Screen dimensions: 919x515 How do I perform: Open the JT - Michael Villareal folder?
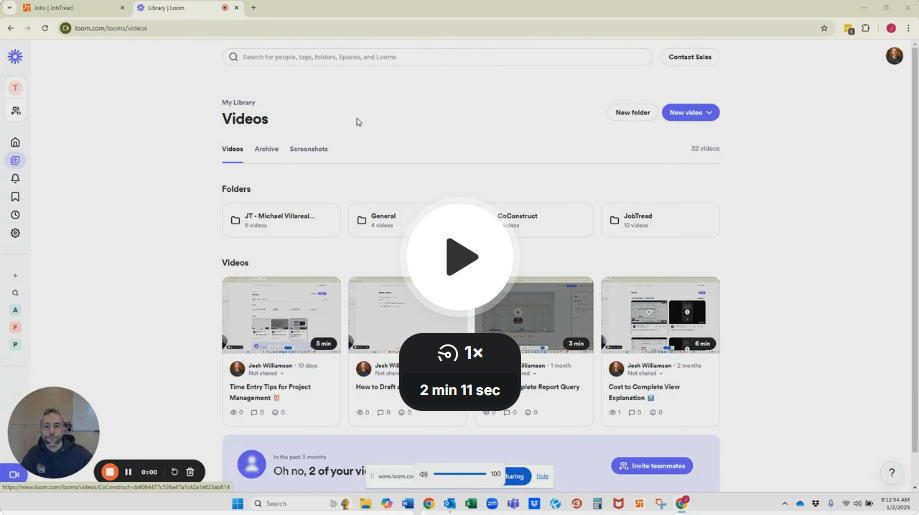pos(281,220)
